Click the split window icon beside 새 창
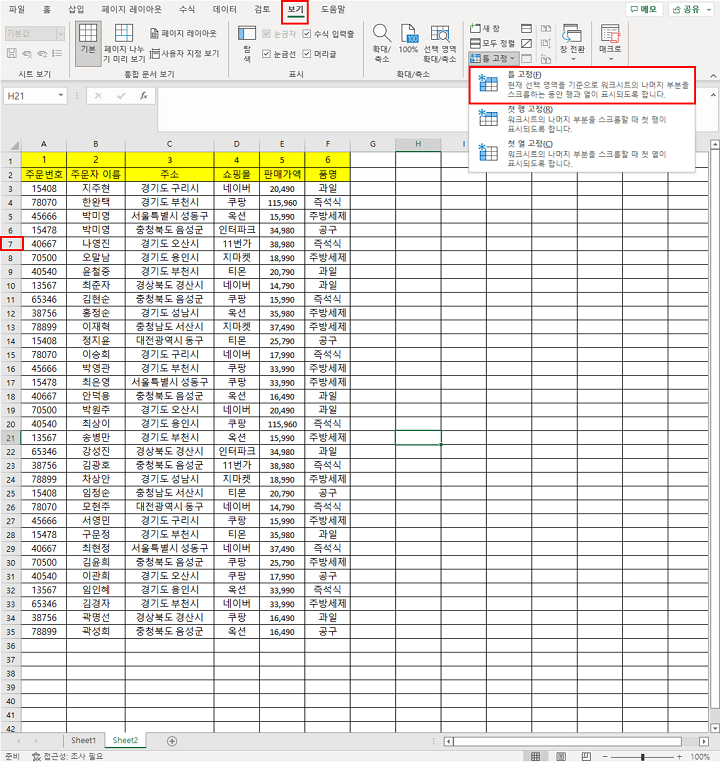Viewport: 720px width, 762px height. tap(526, 29)
